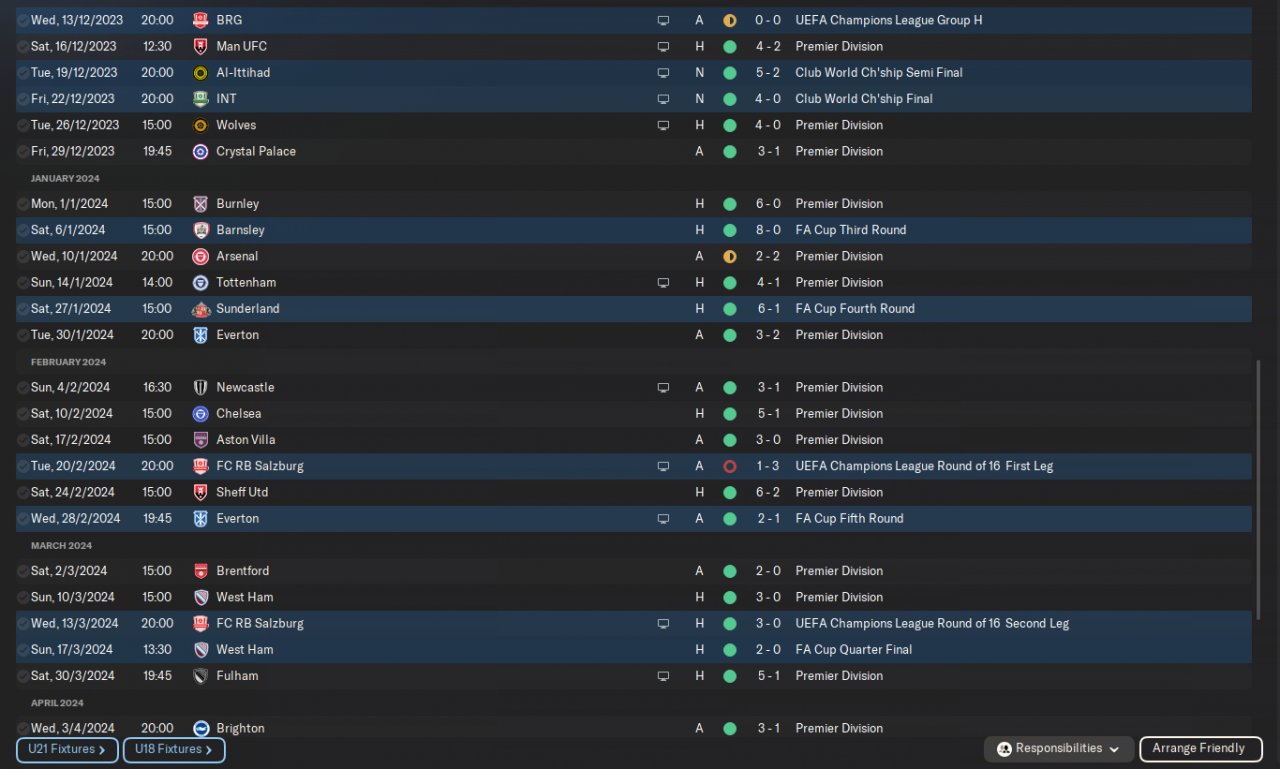Click the TV broadcast icon for Newcastle match
The height and width of the screenshot is (769, 1280).
[x=663, y=388]
